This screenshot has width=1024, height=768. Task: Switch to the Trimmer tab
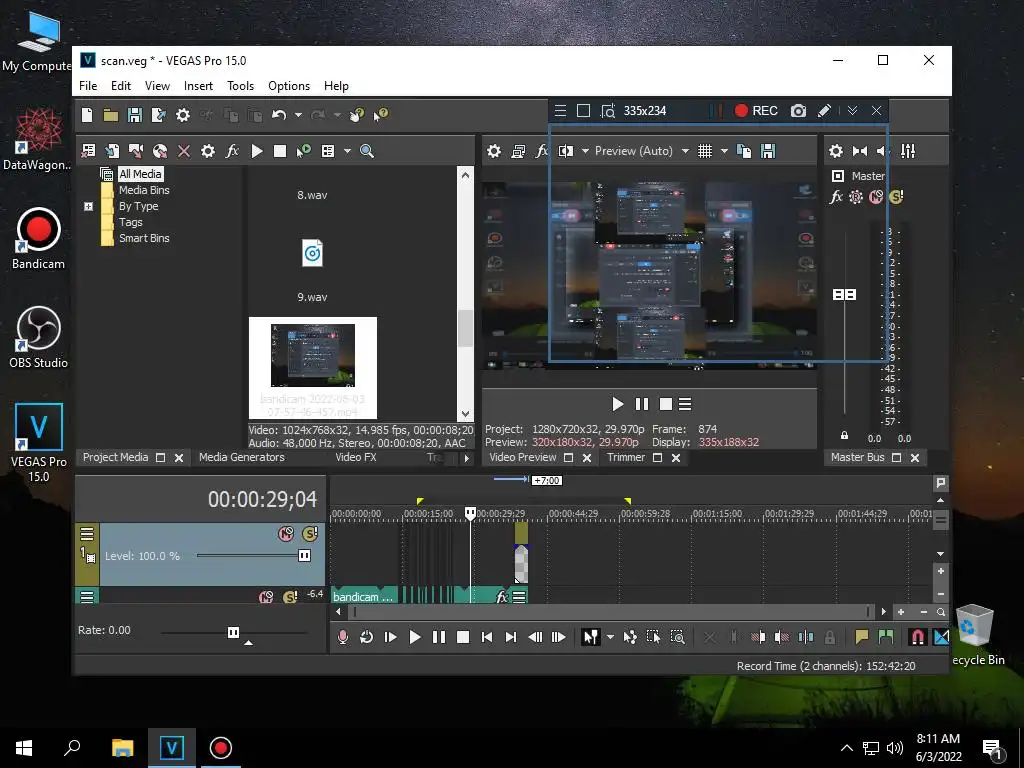pyautogui.click(x=626, y=458)
